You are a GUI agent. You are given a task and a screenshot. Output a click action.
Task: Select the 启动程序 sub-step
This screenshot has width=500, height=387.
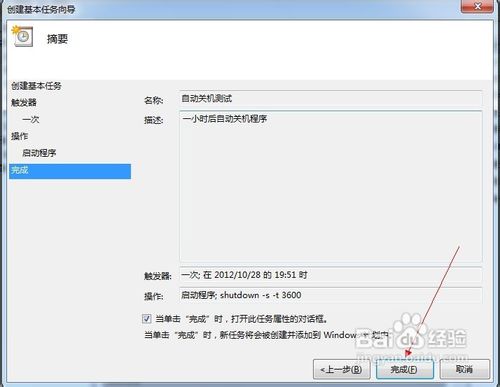coord(39,153)
